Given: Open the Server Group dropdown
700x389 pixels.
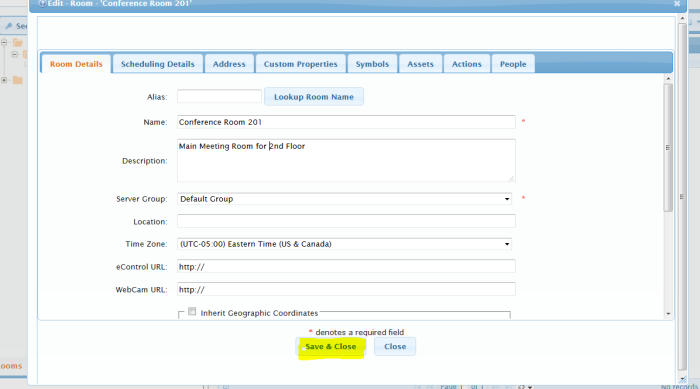Looking at the screenshot, I should click(344, 199).
